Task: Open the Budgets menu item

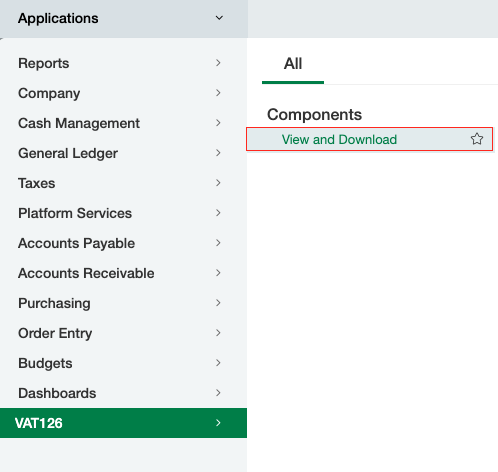Action: tap(123, 363)
